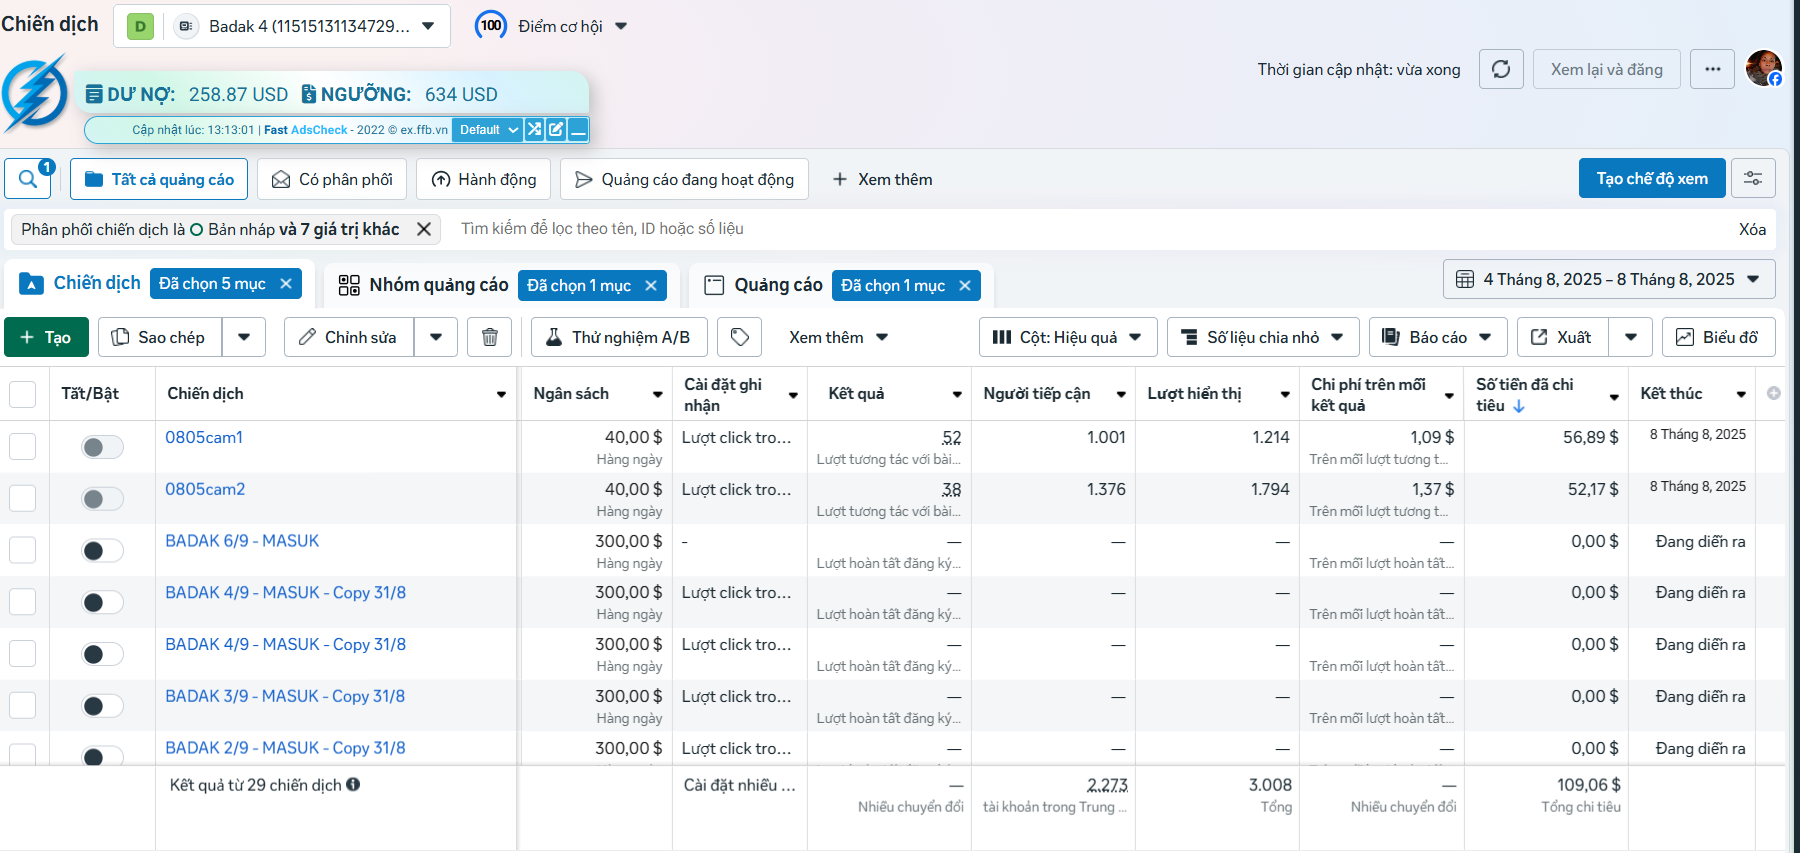Open the profile avatar menu

1764,68
